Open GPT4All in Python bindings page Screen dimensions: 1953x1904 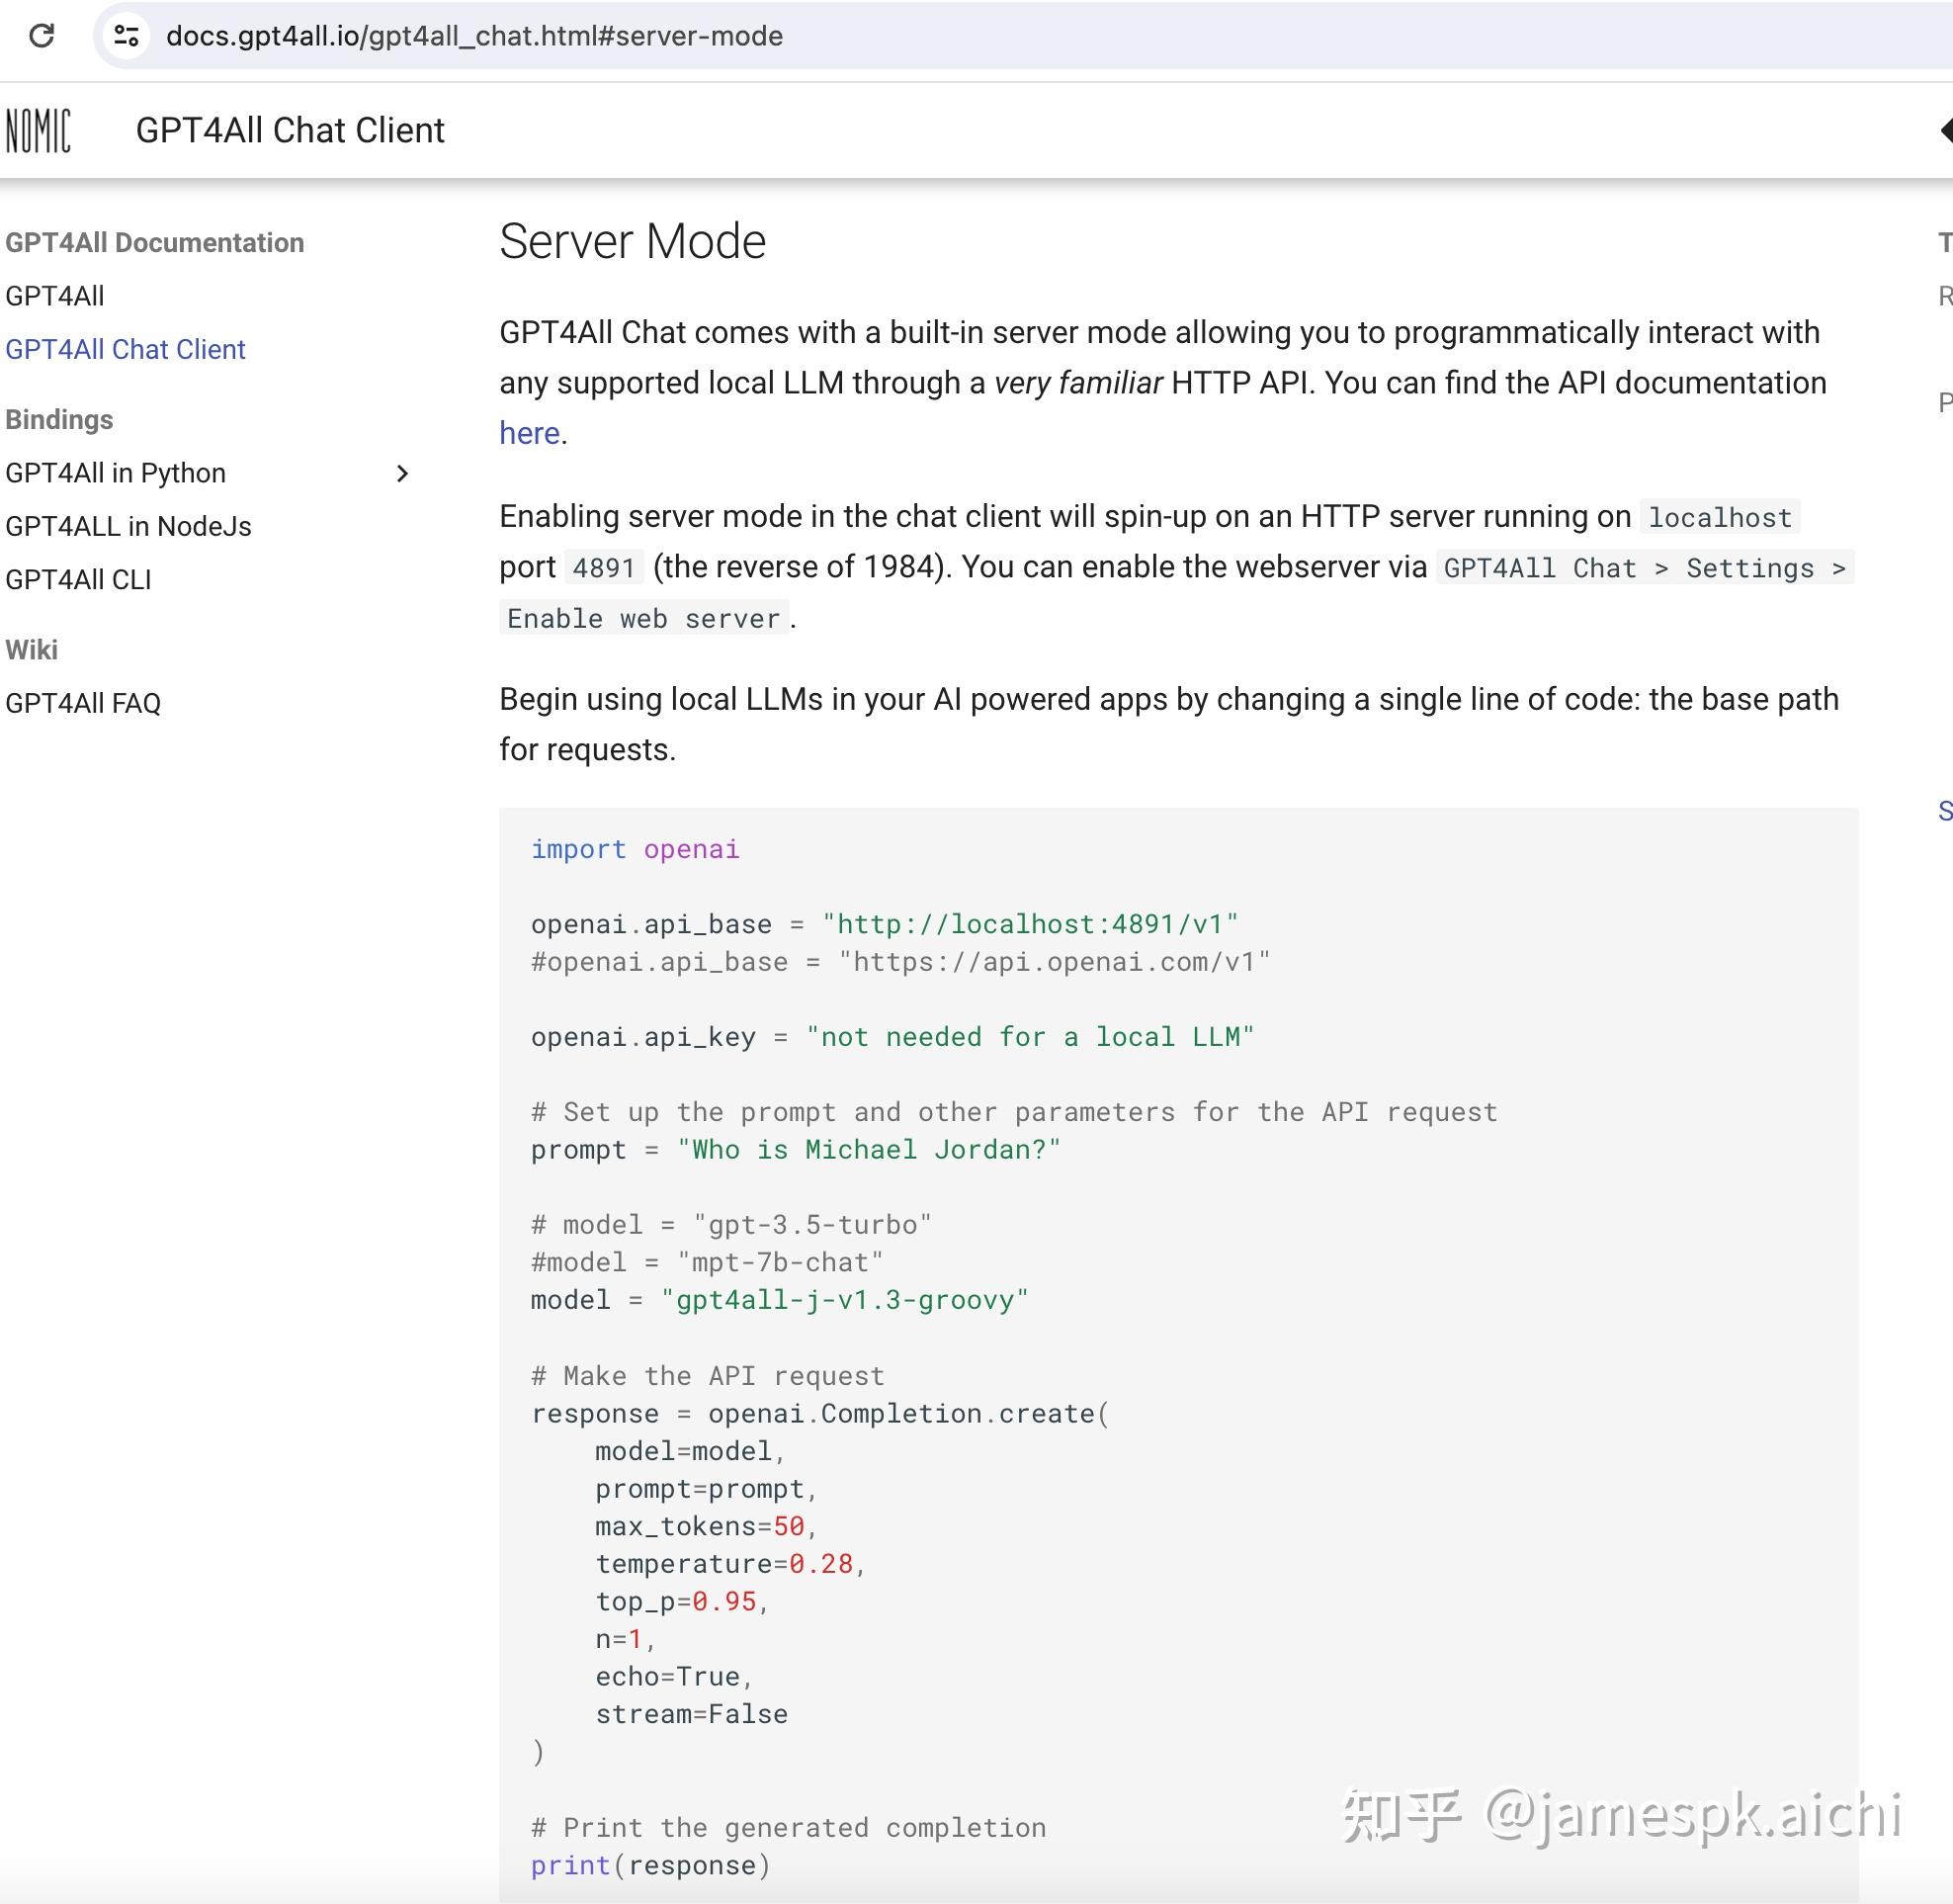115,473
